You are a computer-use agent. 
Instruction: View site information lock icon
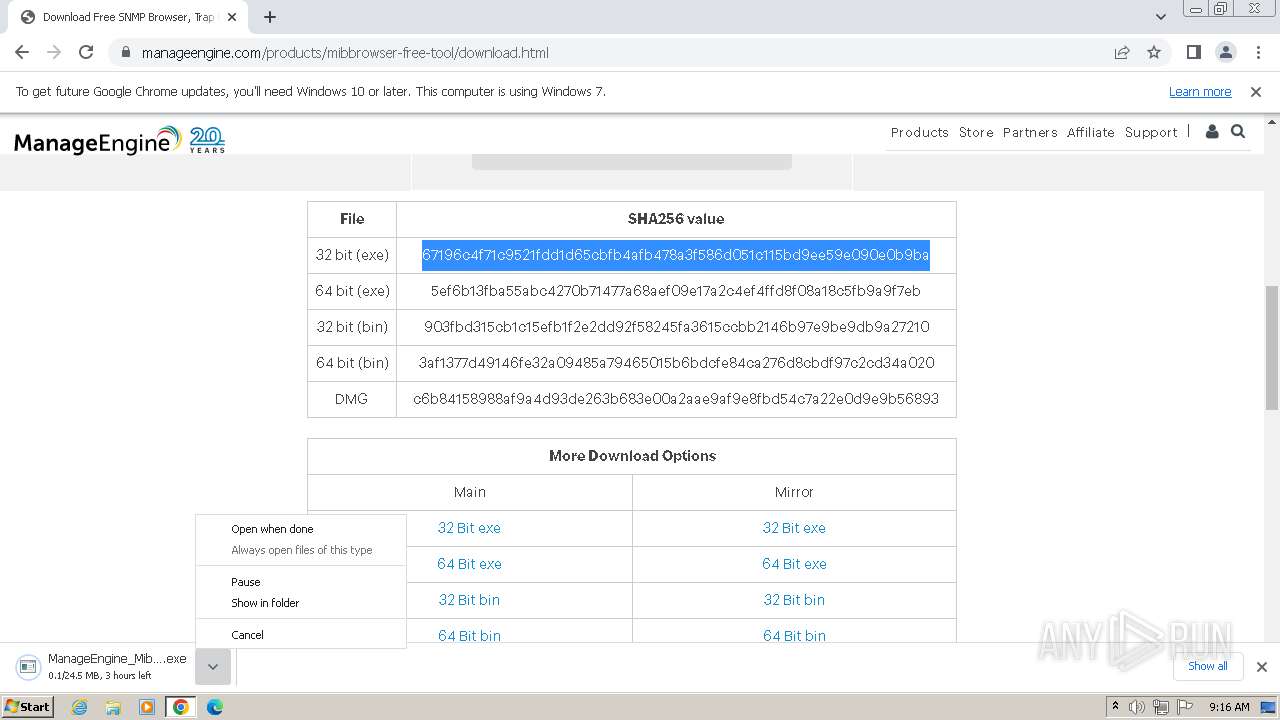[x=125, y=53]
